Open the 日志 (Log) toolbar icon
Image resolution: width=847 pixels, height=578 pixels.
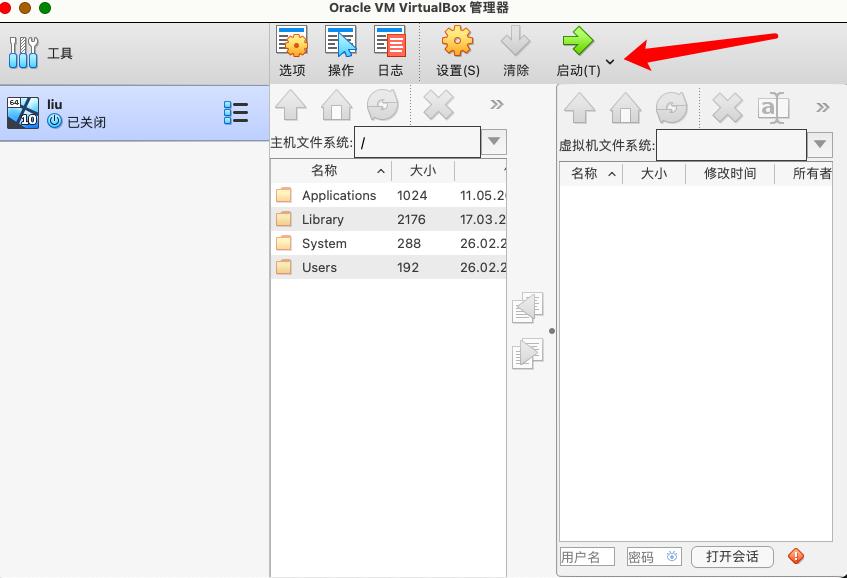tap(389, 42)
